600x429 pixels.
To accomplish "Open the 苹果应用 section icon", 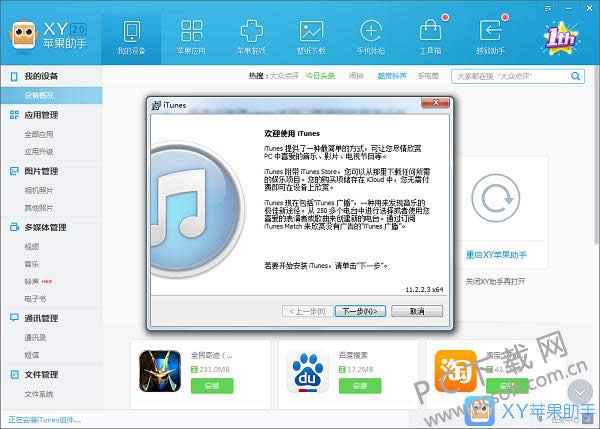I will click(x=191, y=31).
